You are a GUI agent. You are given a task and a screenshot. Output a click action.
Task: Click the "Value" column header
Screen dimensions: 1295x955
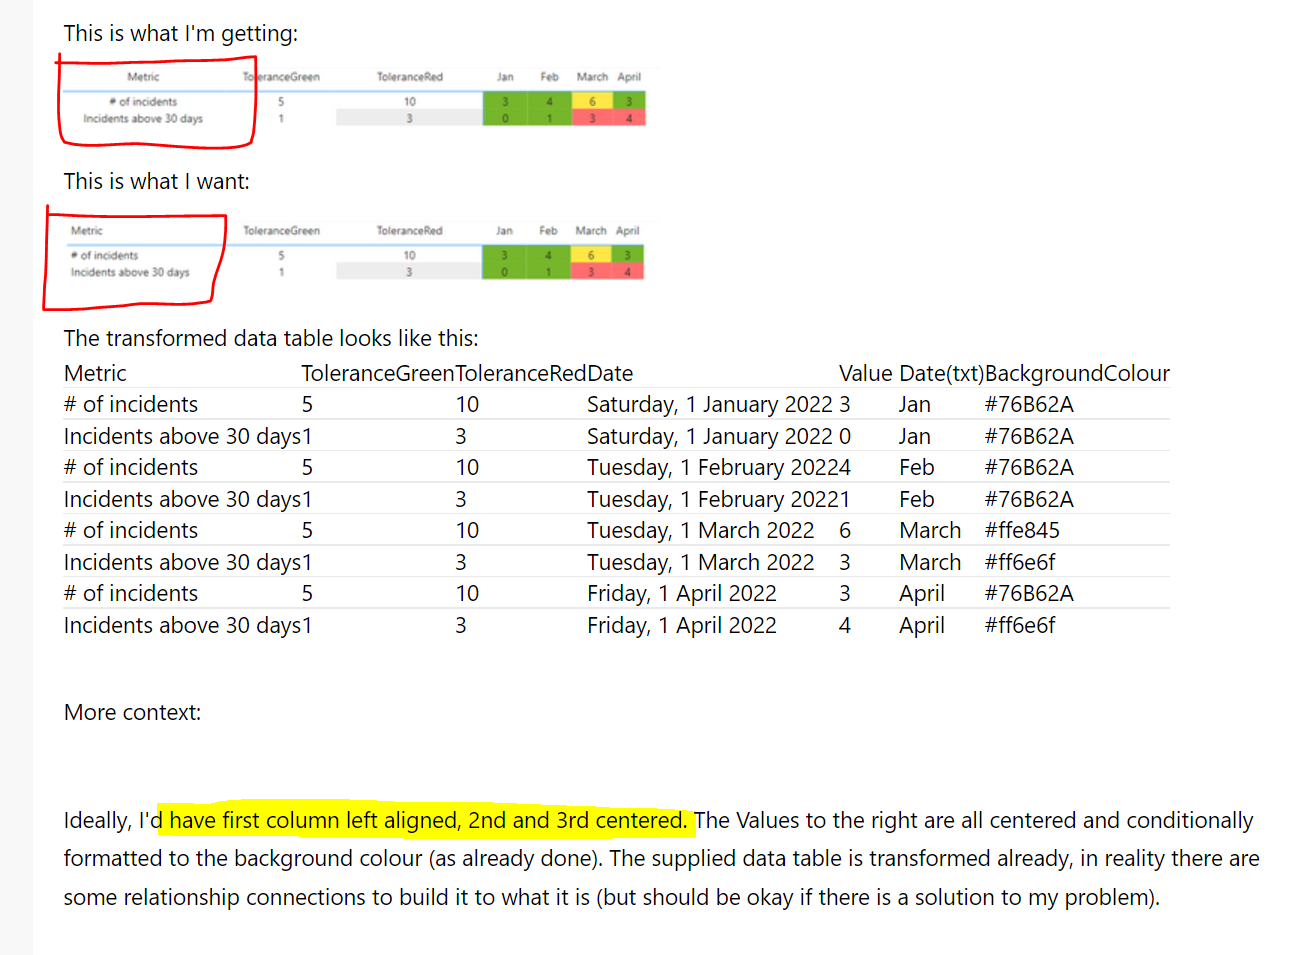point(865,373)
